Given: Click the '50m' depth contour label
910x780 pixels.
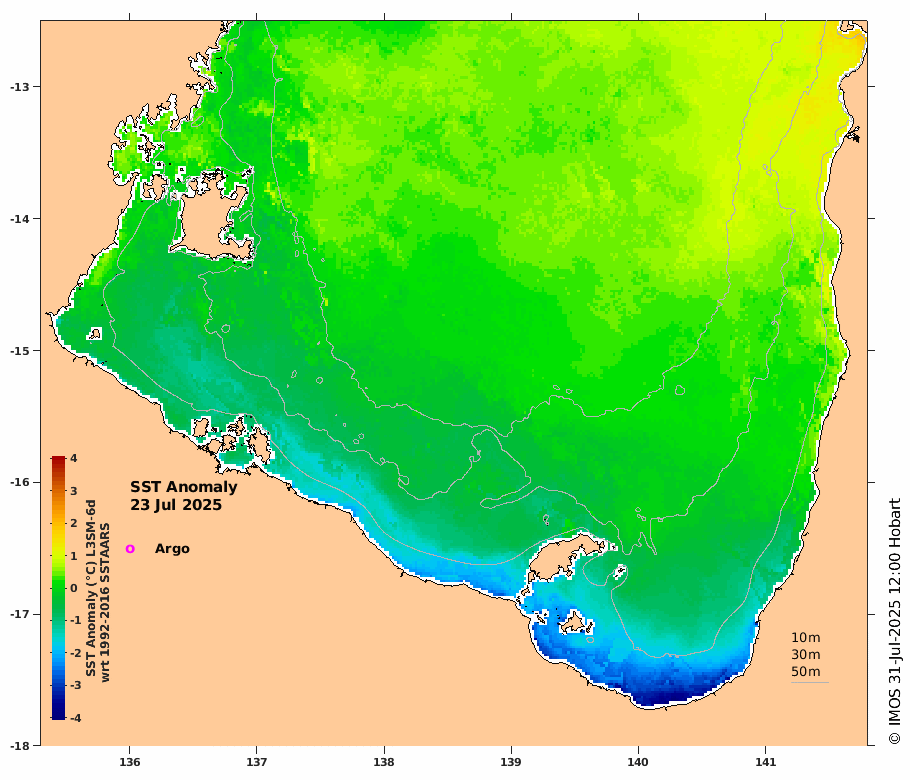Looking at the screenshot, I should coord(806,671).
